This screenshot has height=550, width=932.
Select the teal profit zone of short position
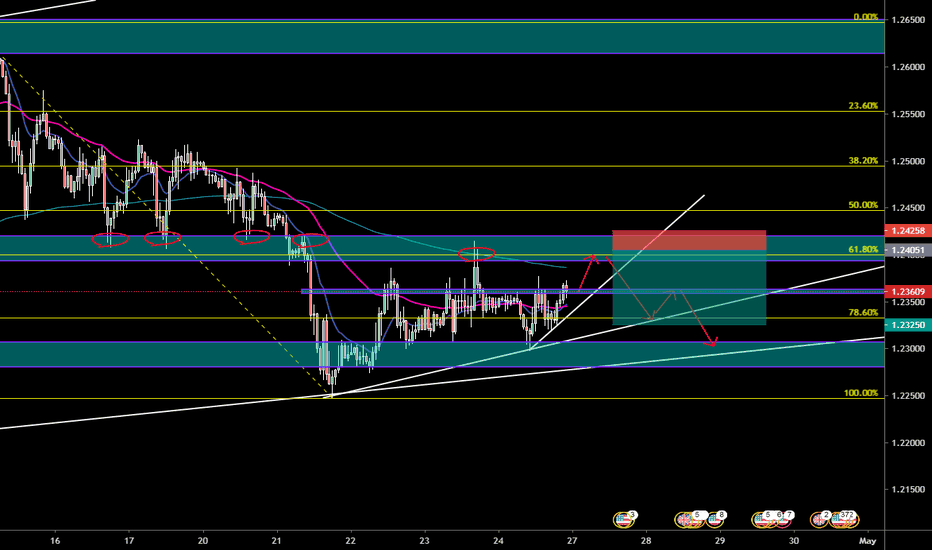coord(689,288)
